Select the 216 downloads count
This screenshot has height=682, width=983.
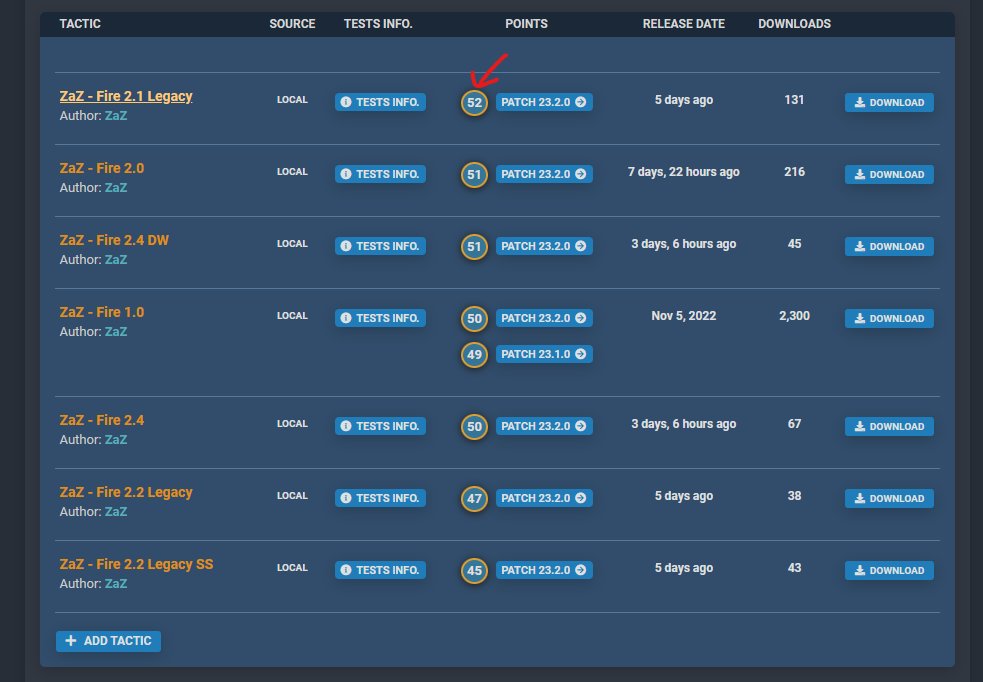point(794,172)
